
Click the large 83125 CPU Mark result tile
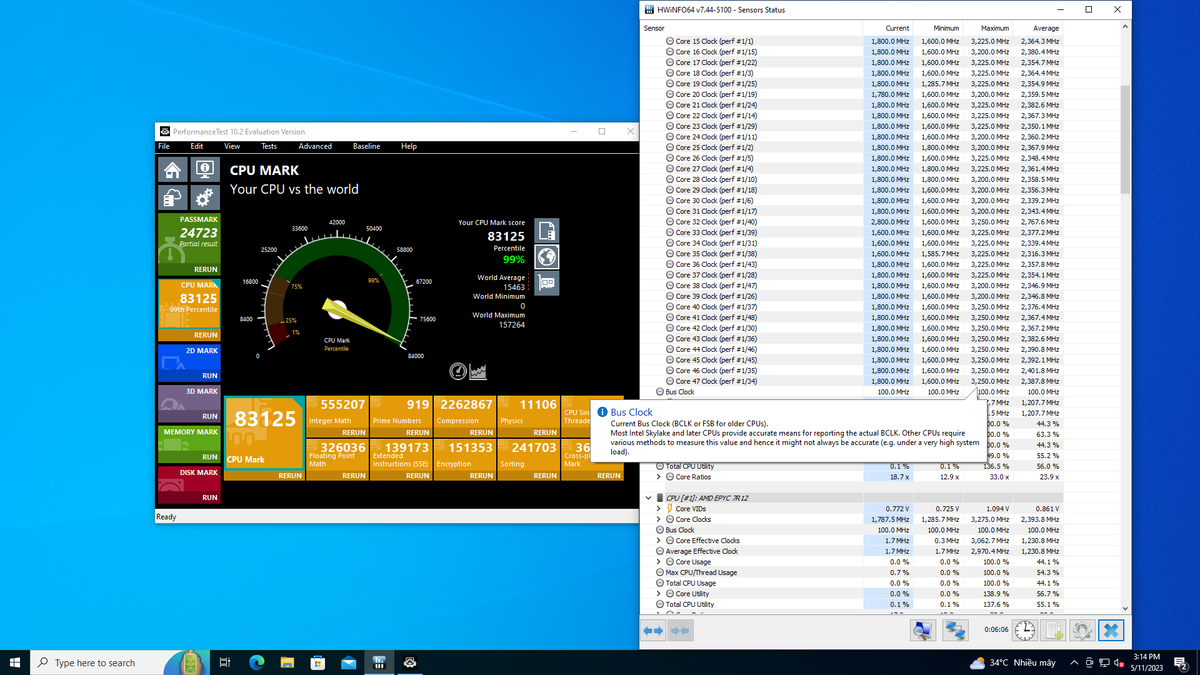point(264,432)
